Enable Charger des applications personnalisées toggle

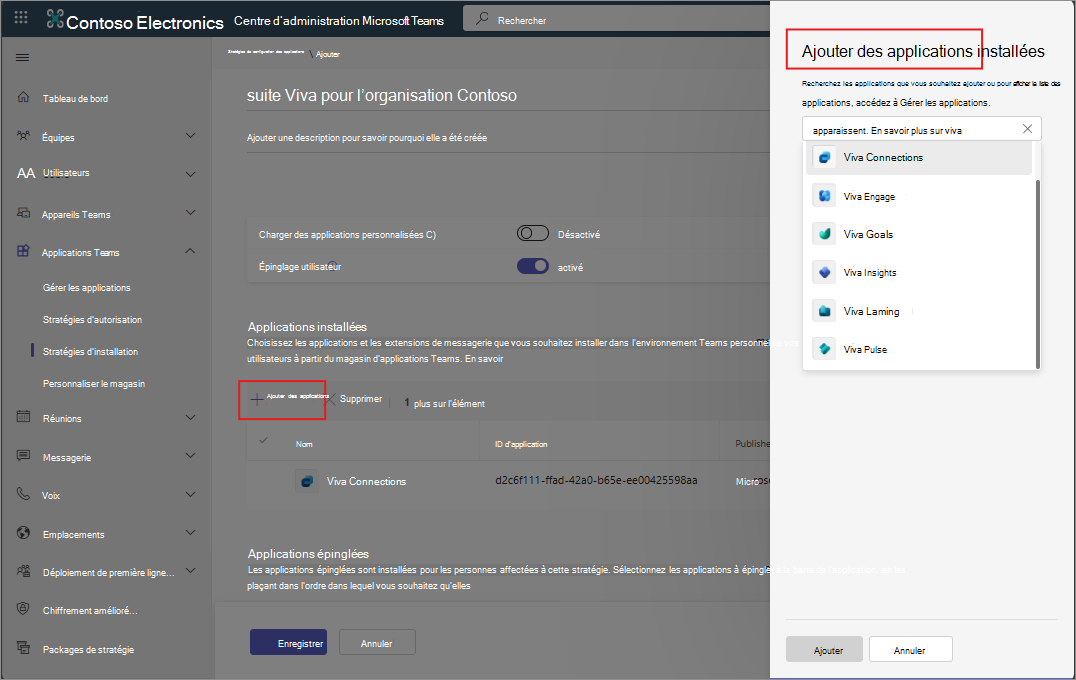click(532, 234)
